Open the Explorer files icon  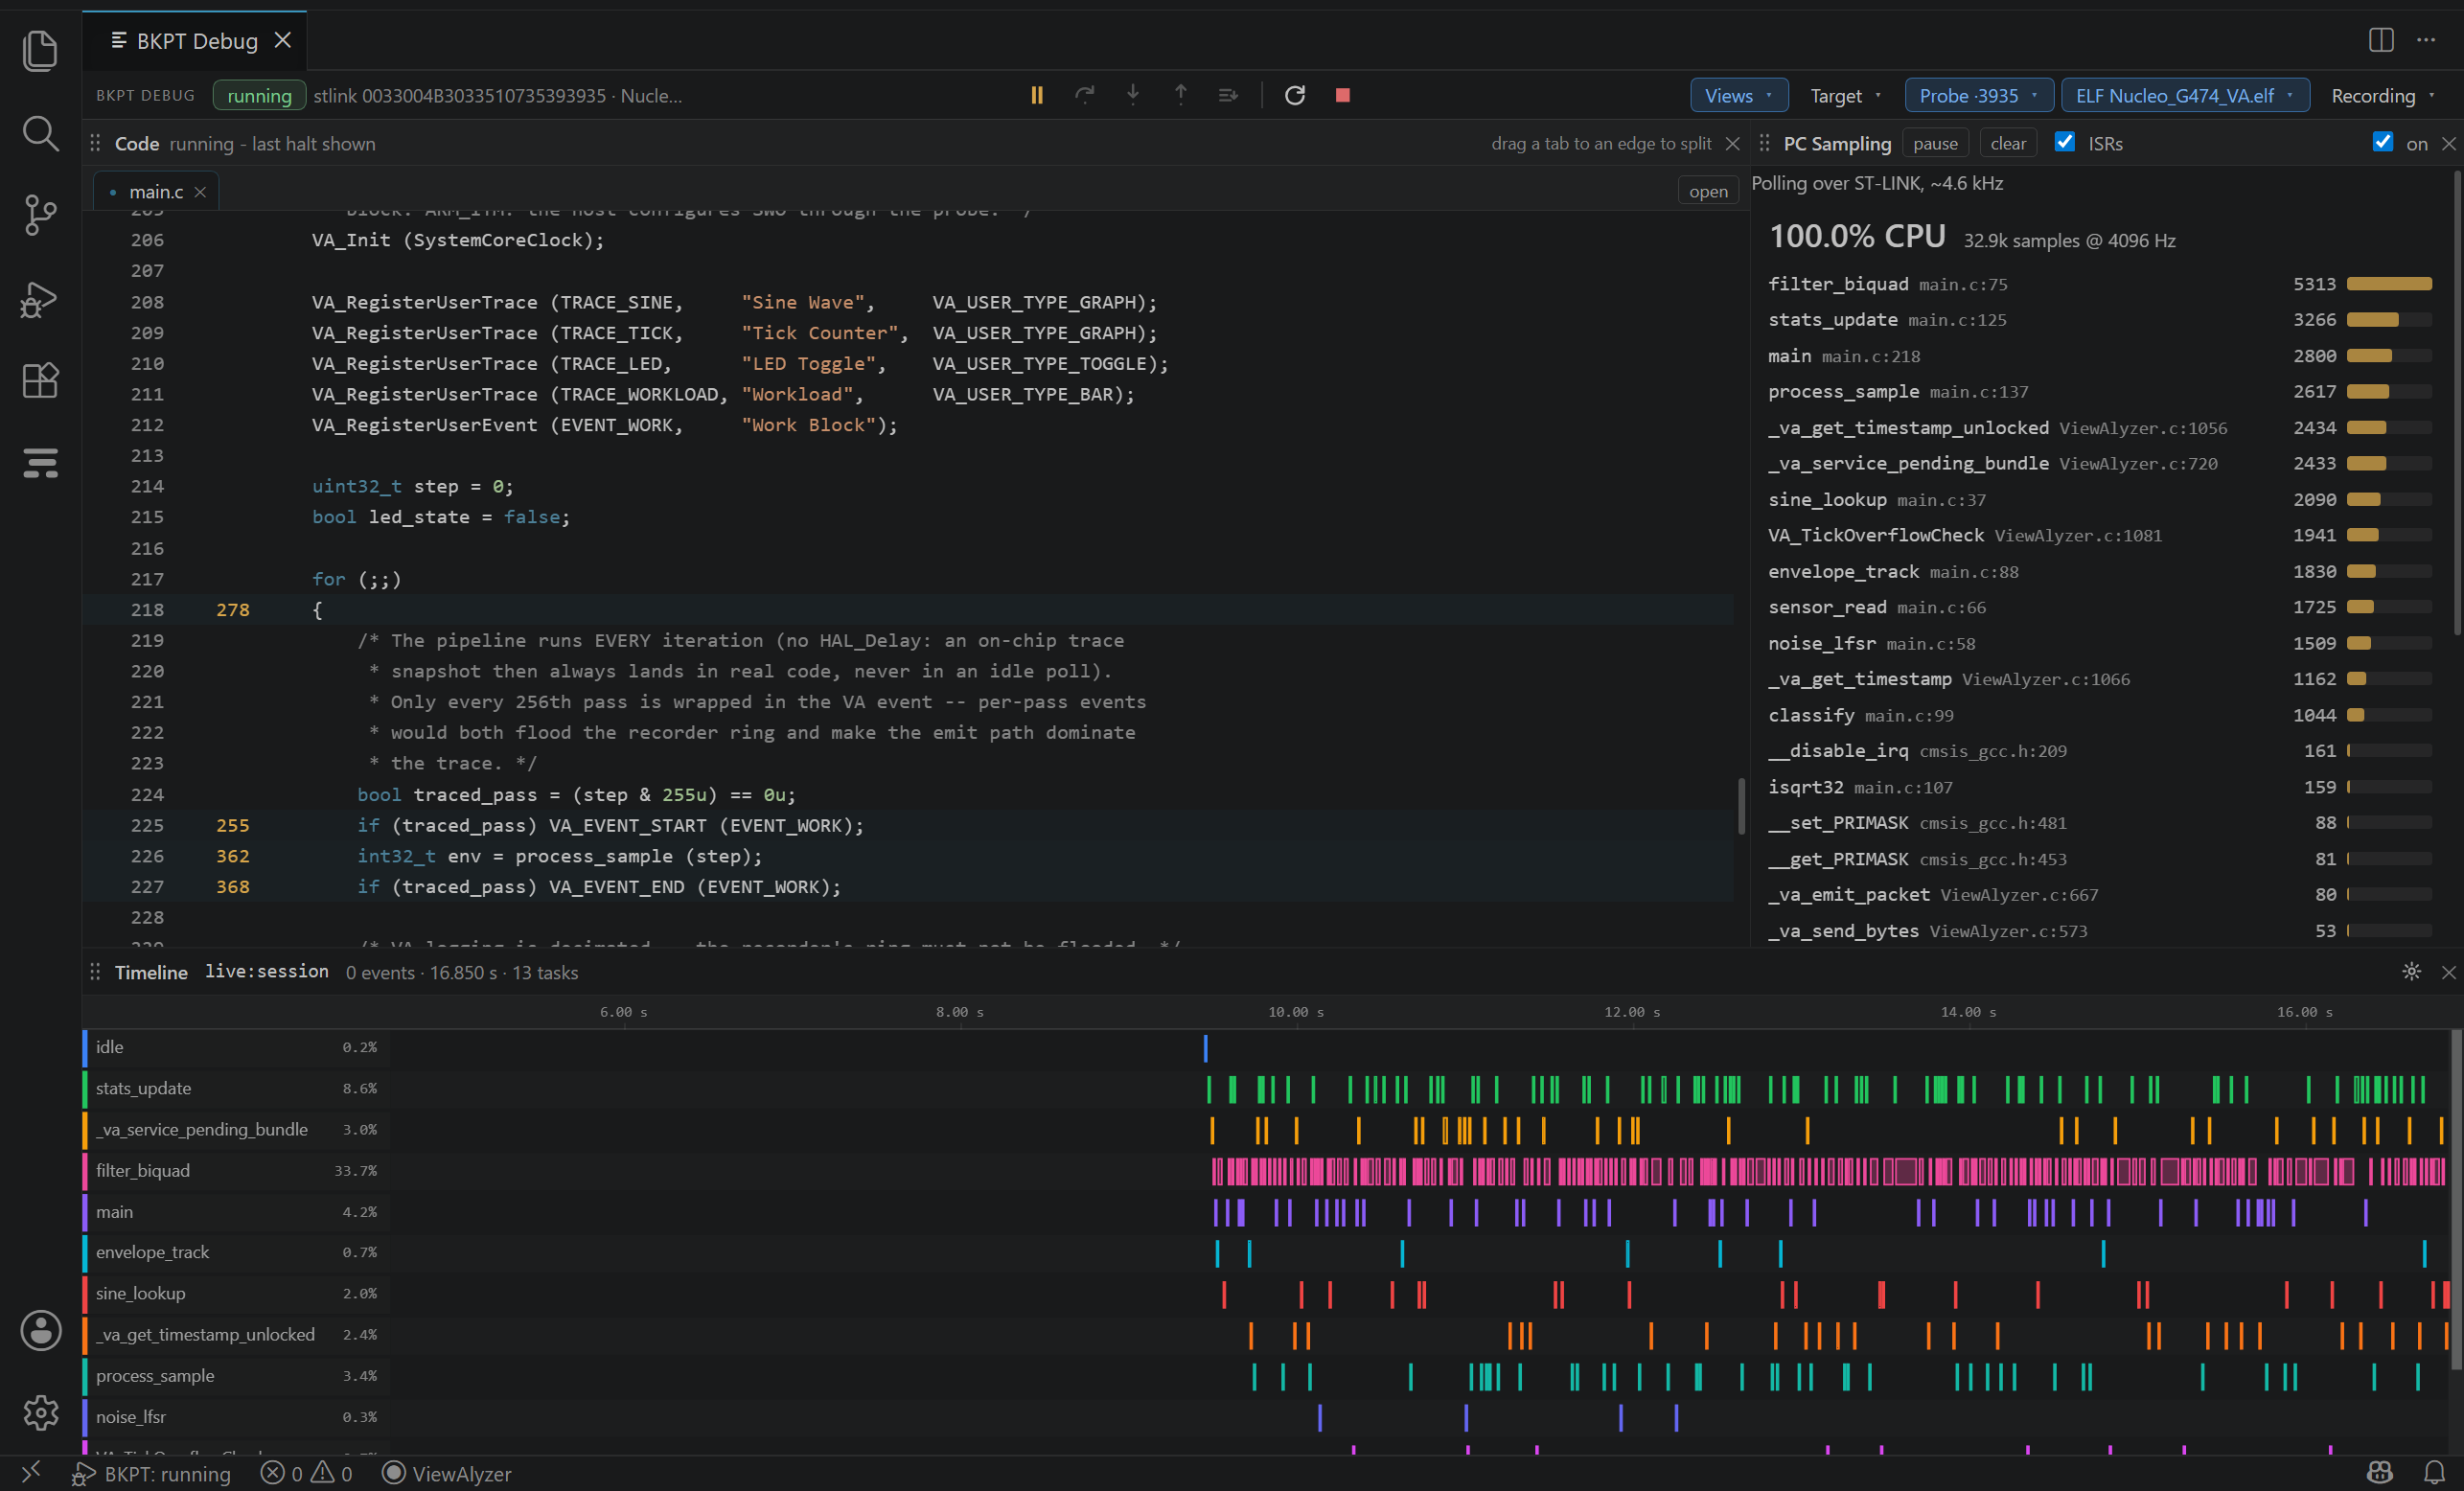[40, 50]
